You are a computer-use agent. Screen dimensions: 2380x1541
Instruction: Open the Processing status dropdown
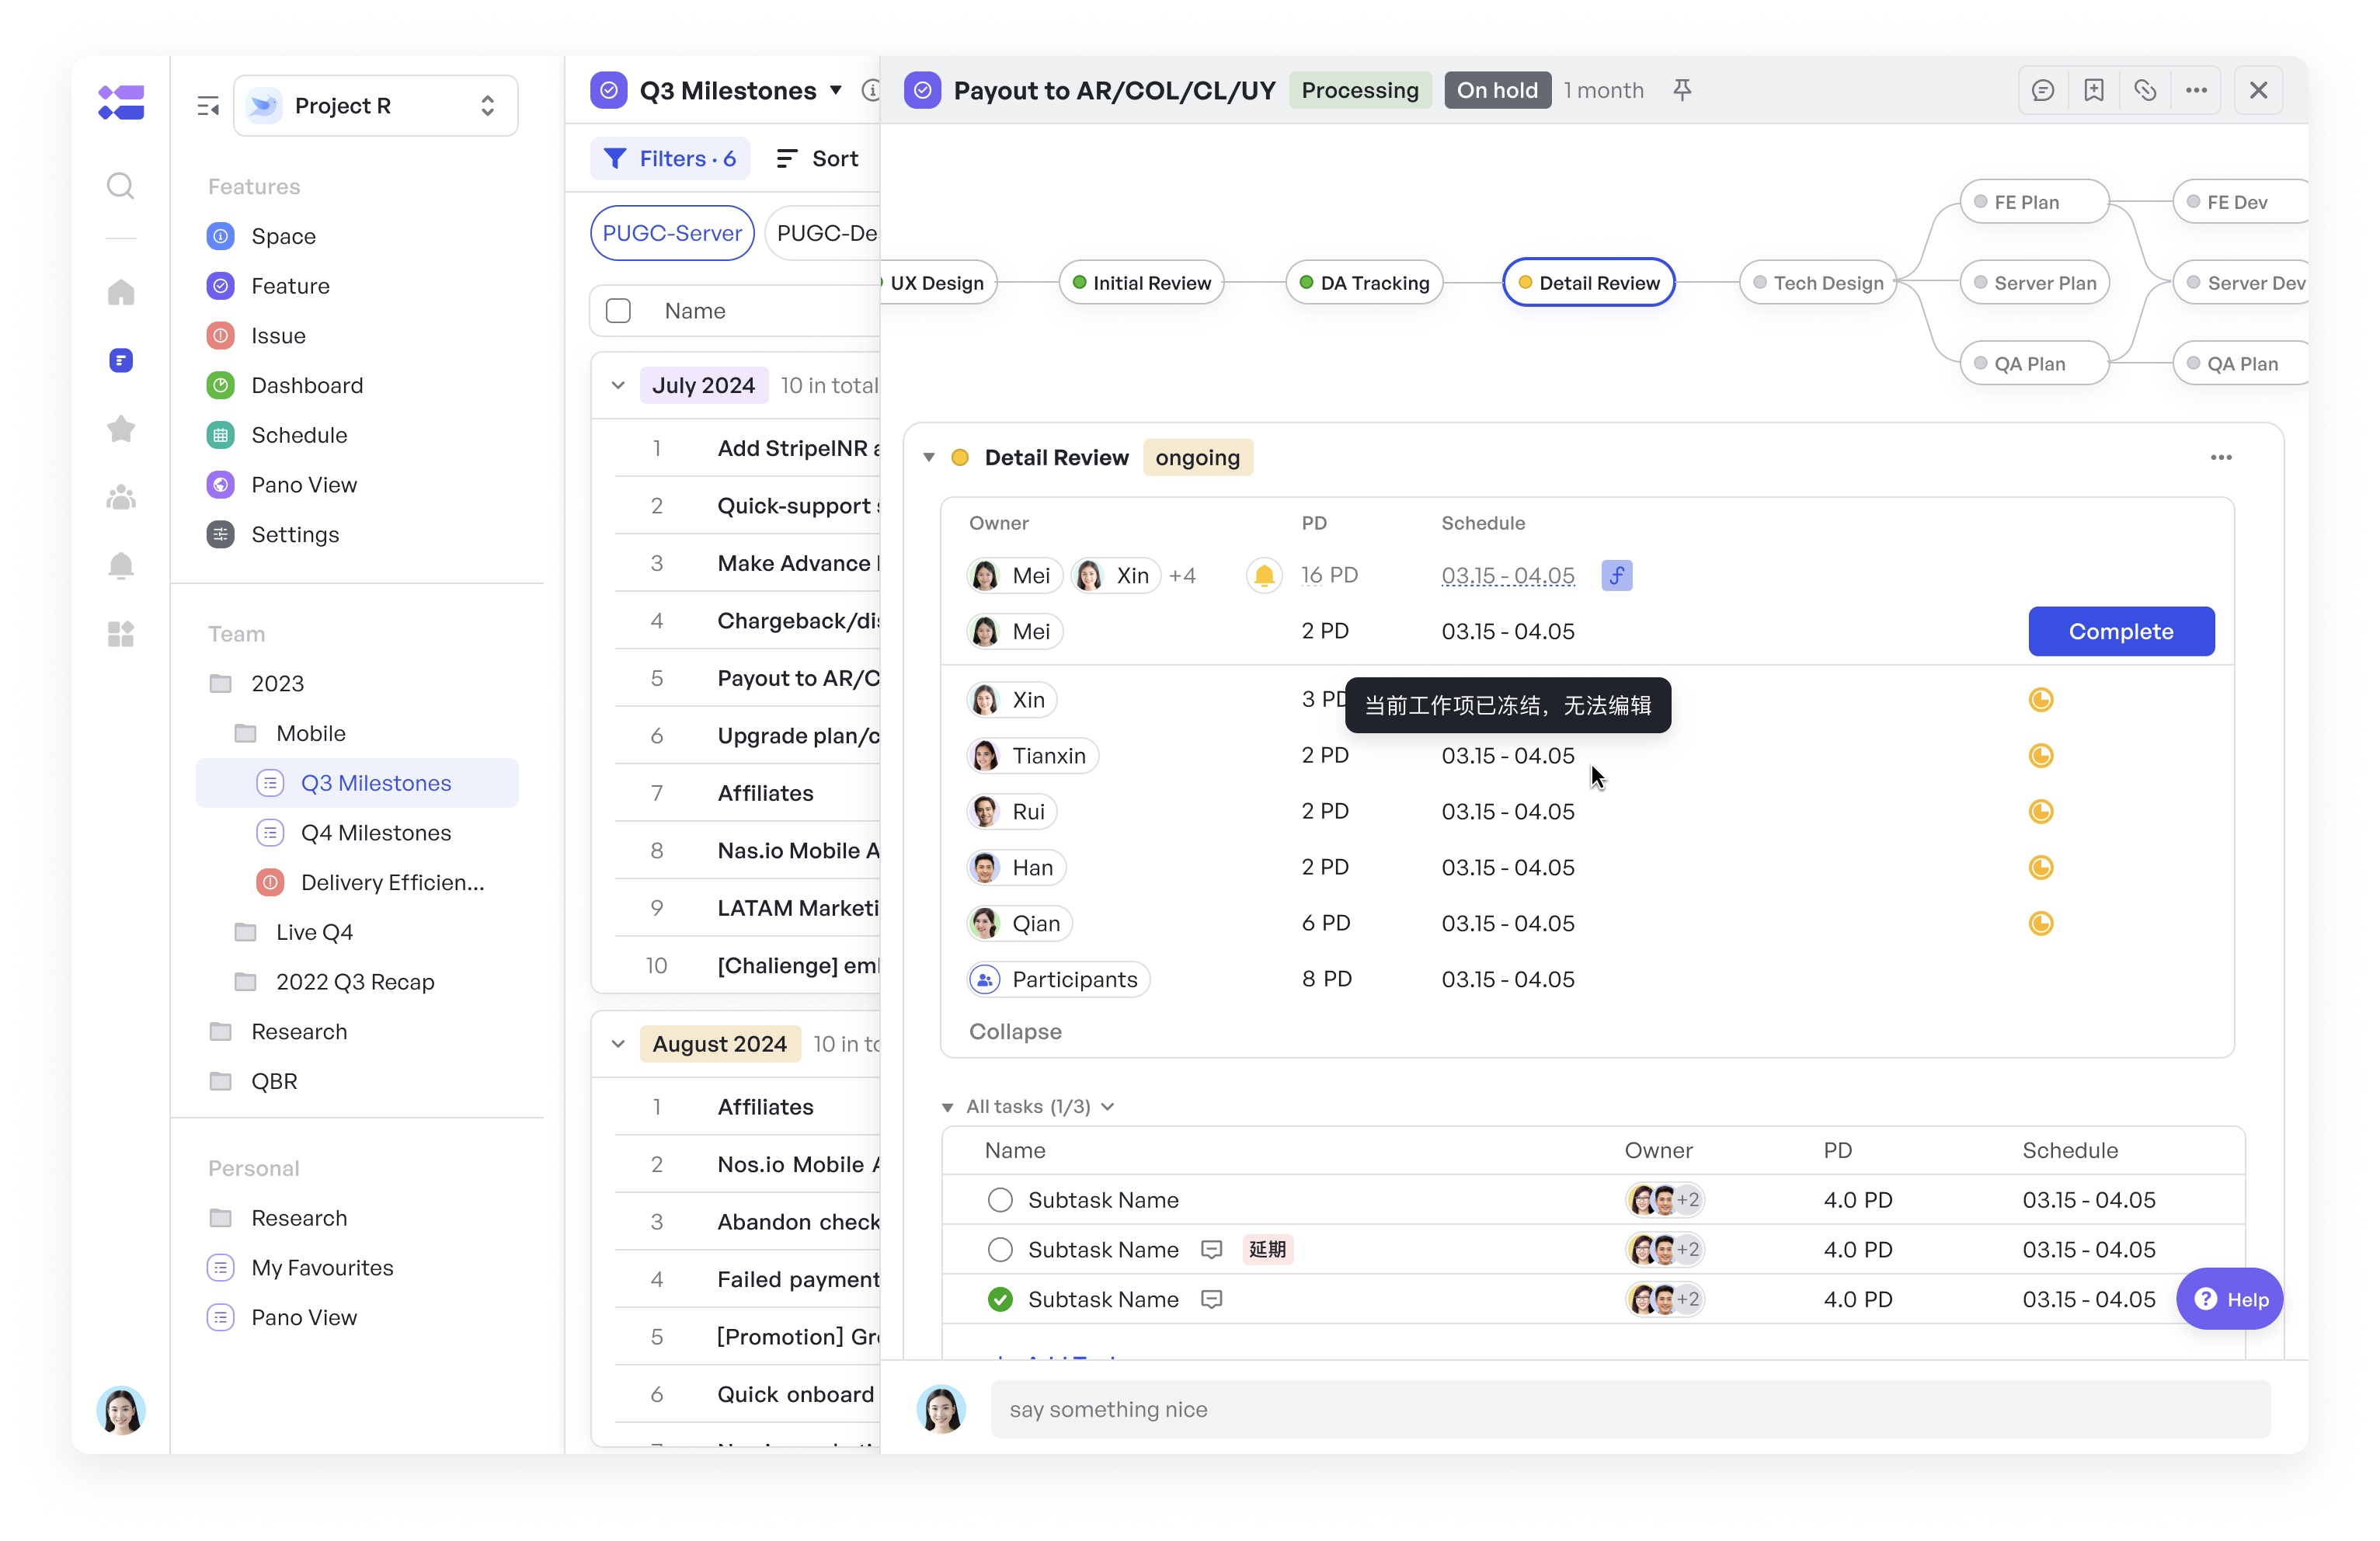pos(1360,91)
